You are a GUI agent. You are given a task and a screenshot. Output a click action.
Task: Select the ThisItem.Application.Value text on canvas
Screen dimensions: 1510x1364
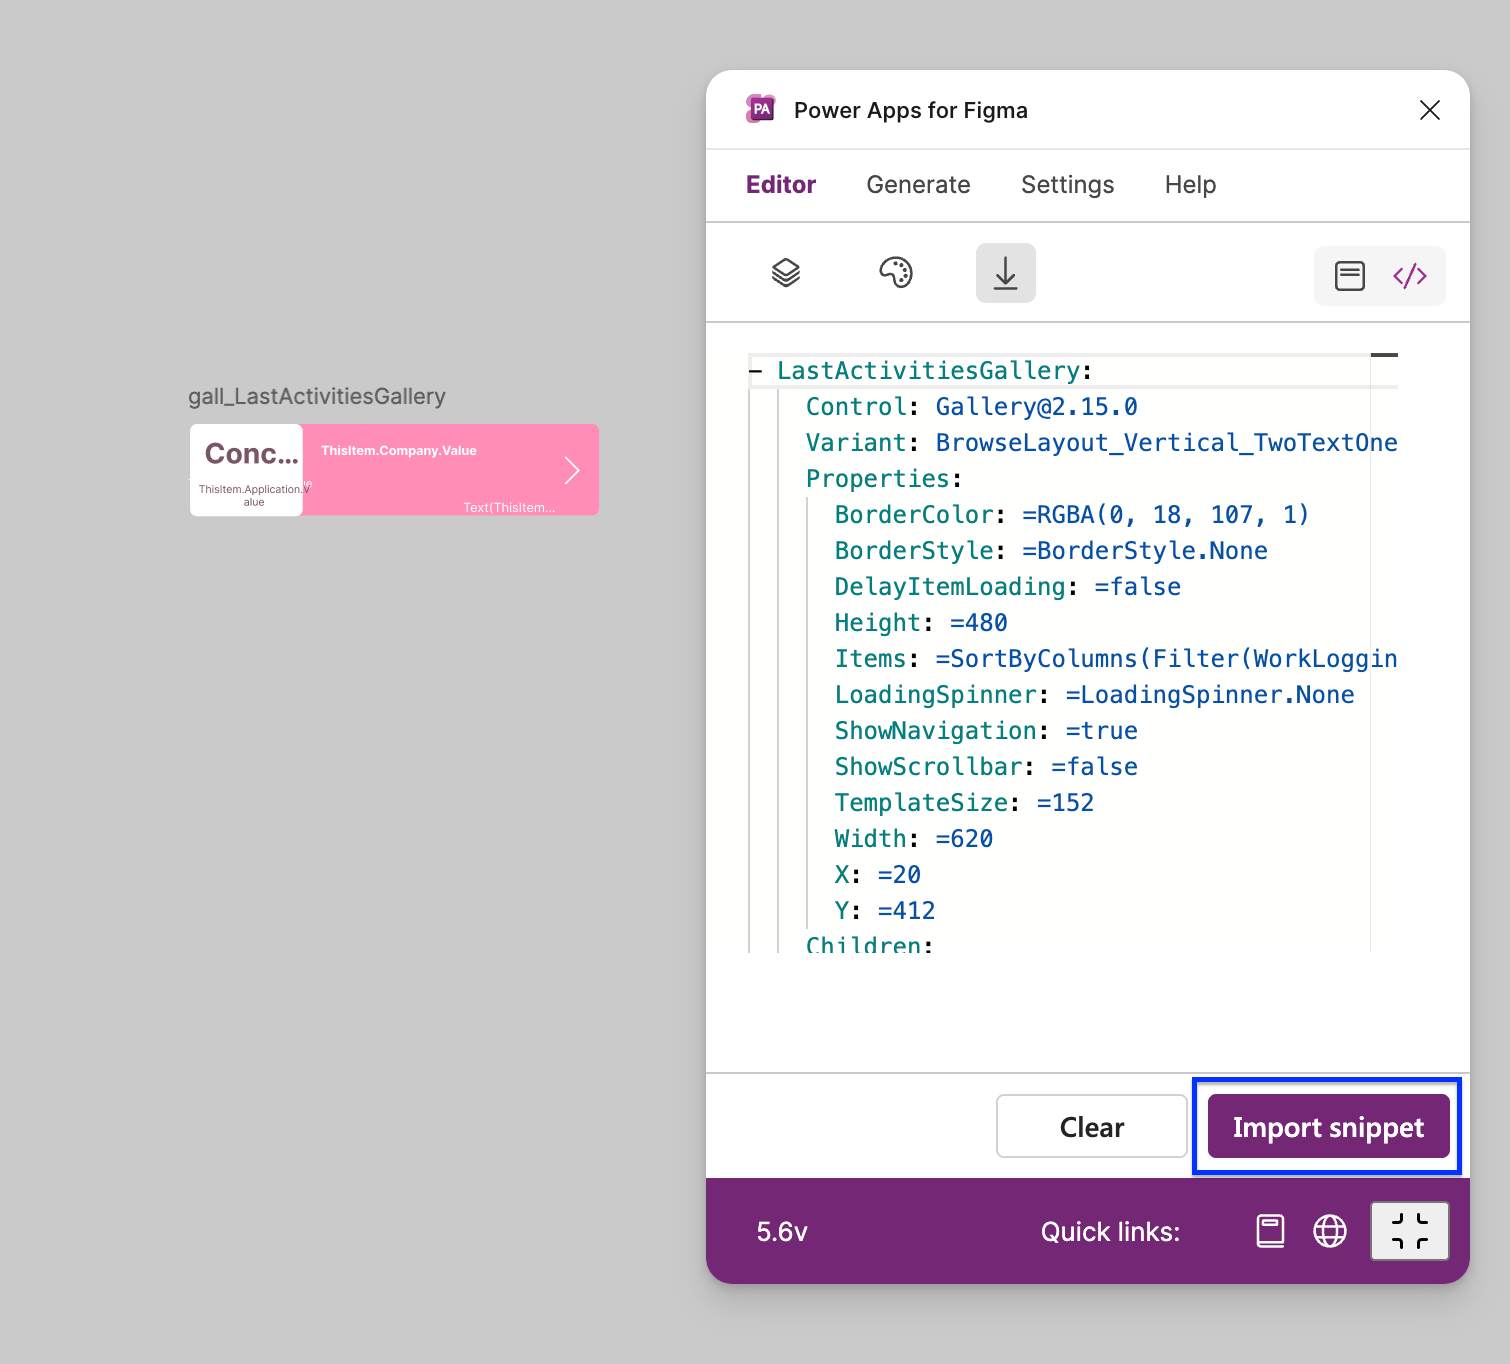(x=254, y=495)
